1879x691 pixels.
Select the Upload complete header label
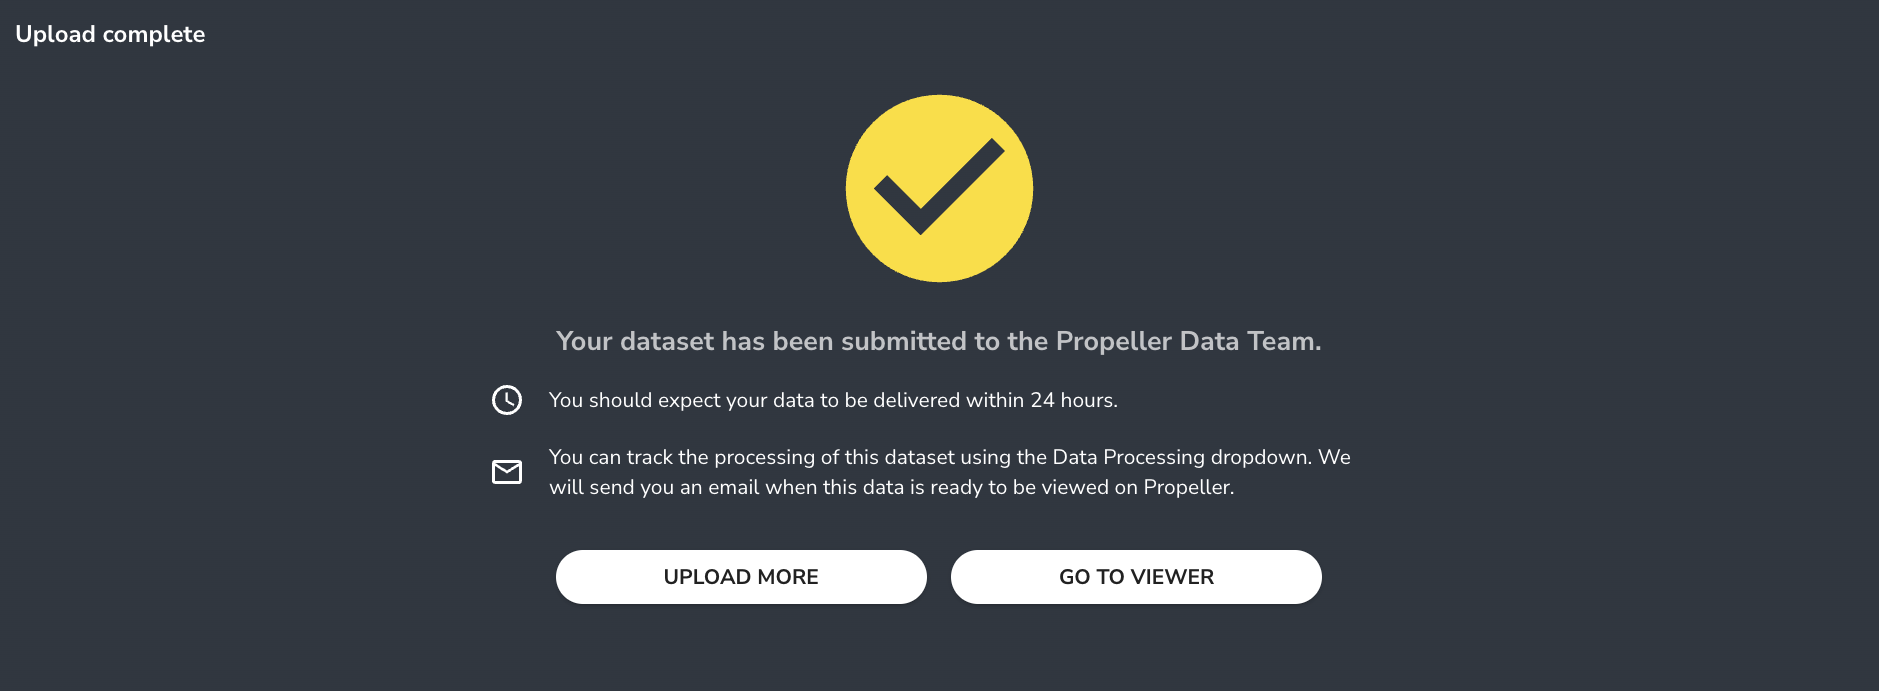(110, 33)
